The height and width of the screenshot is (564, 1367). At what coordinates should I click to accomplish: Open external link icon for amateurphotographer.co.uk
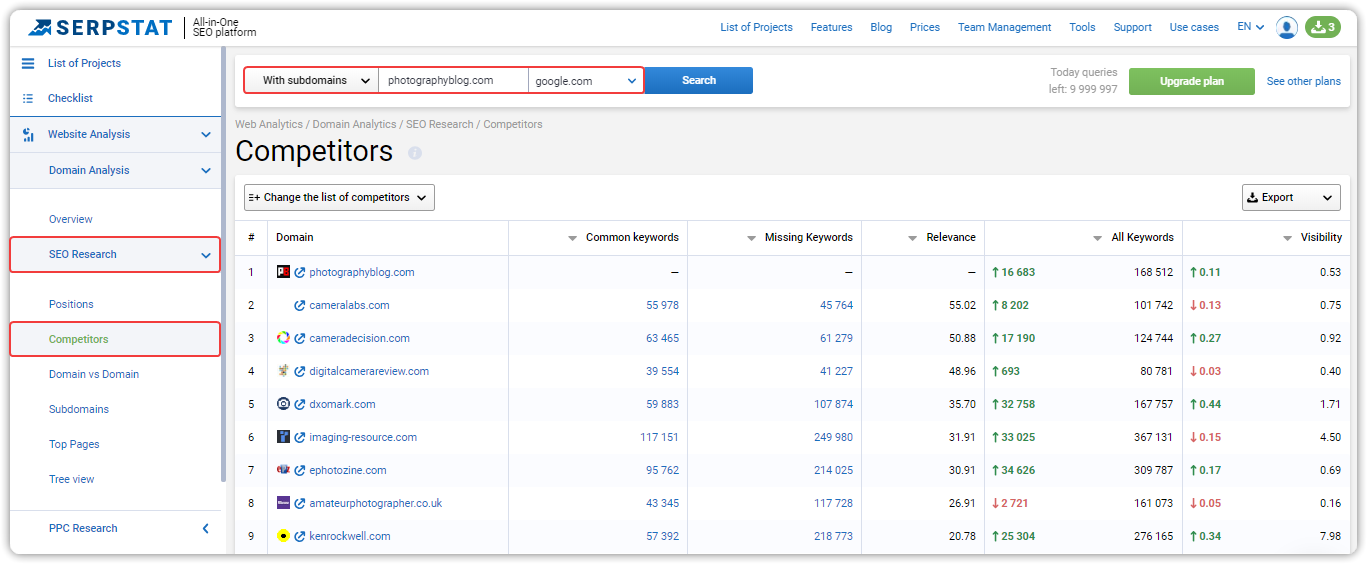pos(300,503)
